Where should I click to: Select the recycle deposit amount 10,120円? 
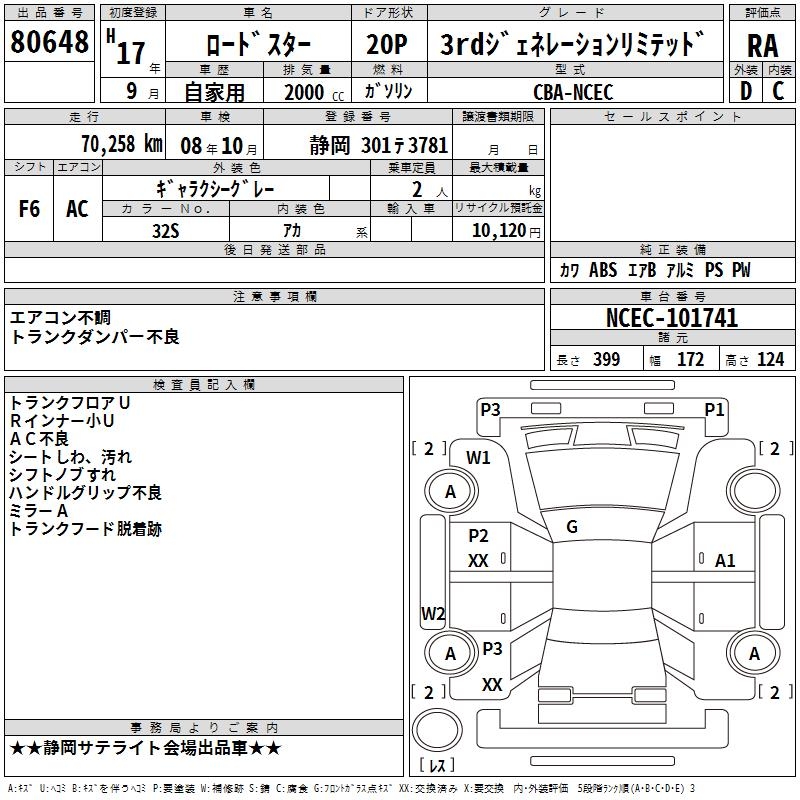point(497,231)
